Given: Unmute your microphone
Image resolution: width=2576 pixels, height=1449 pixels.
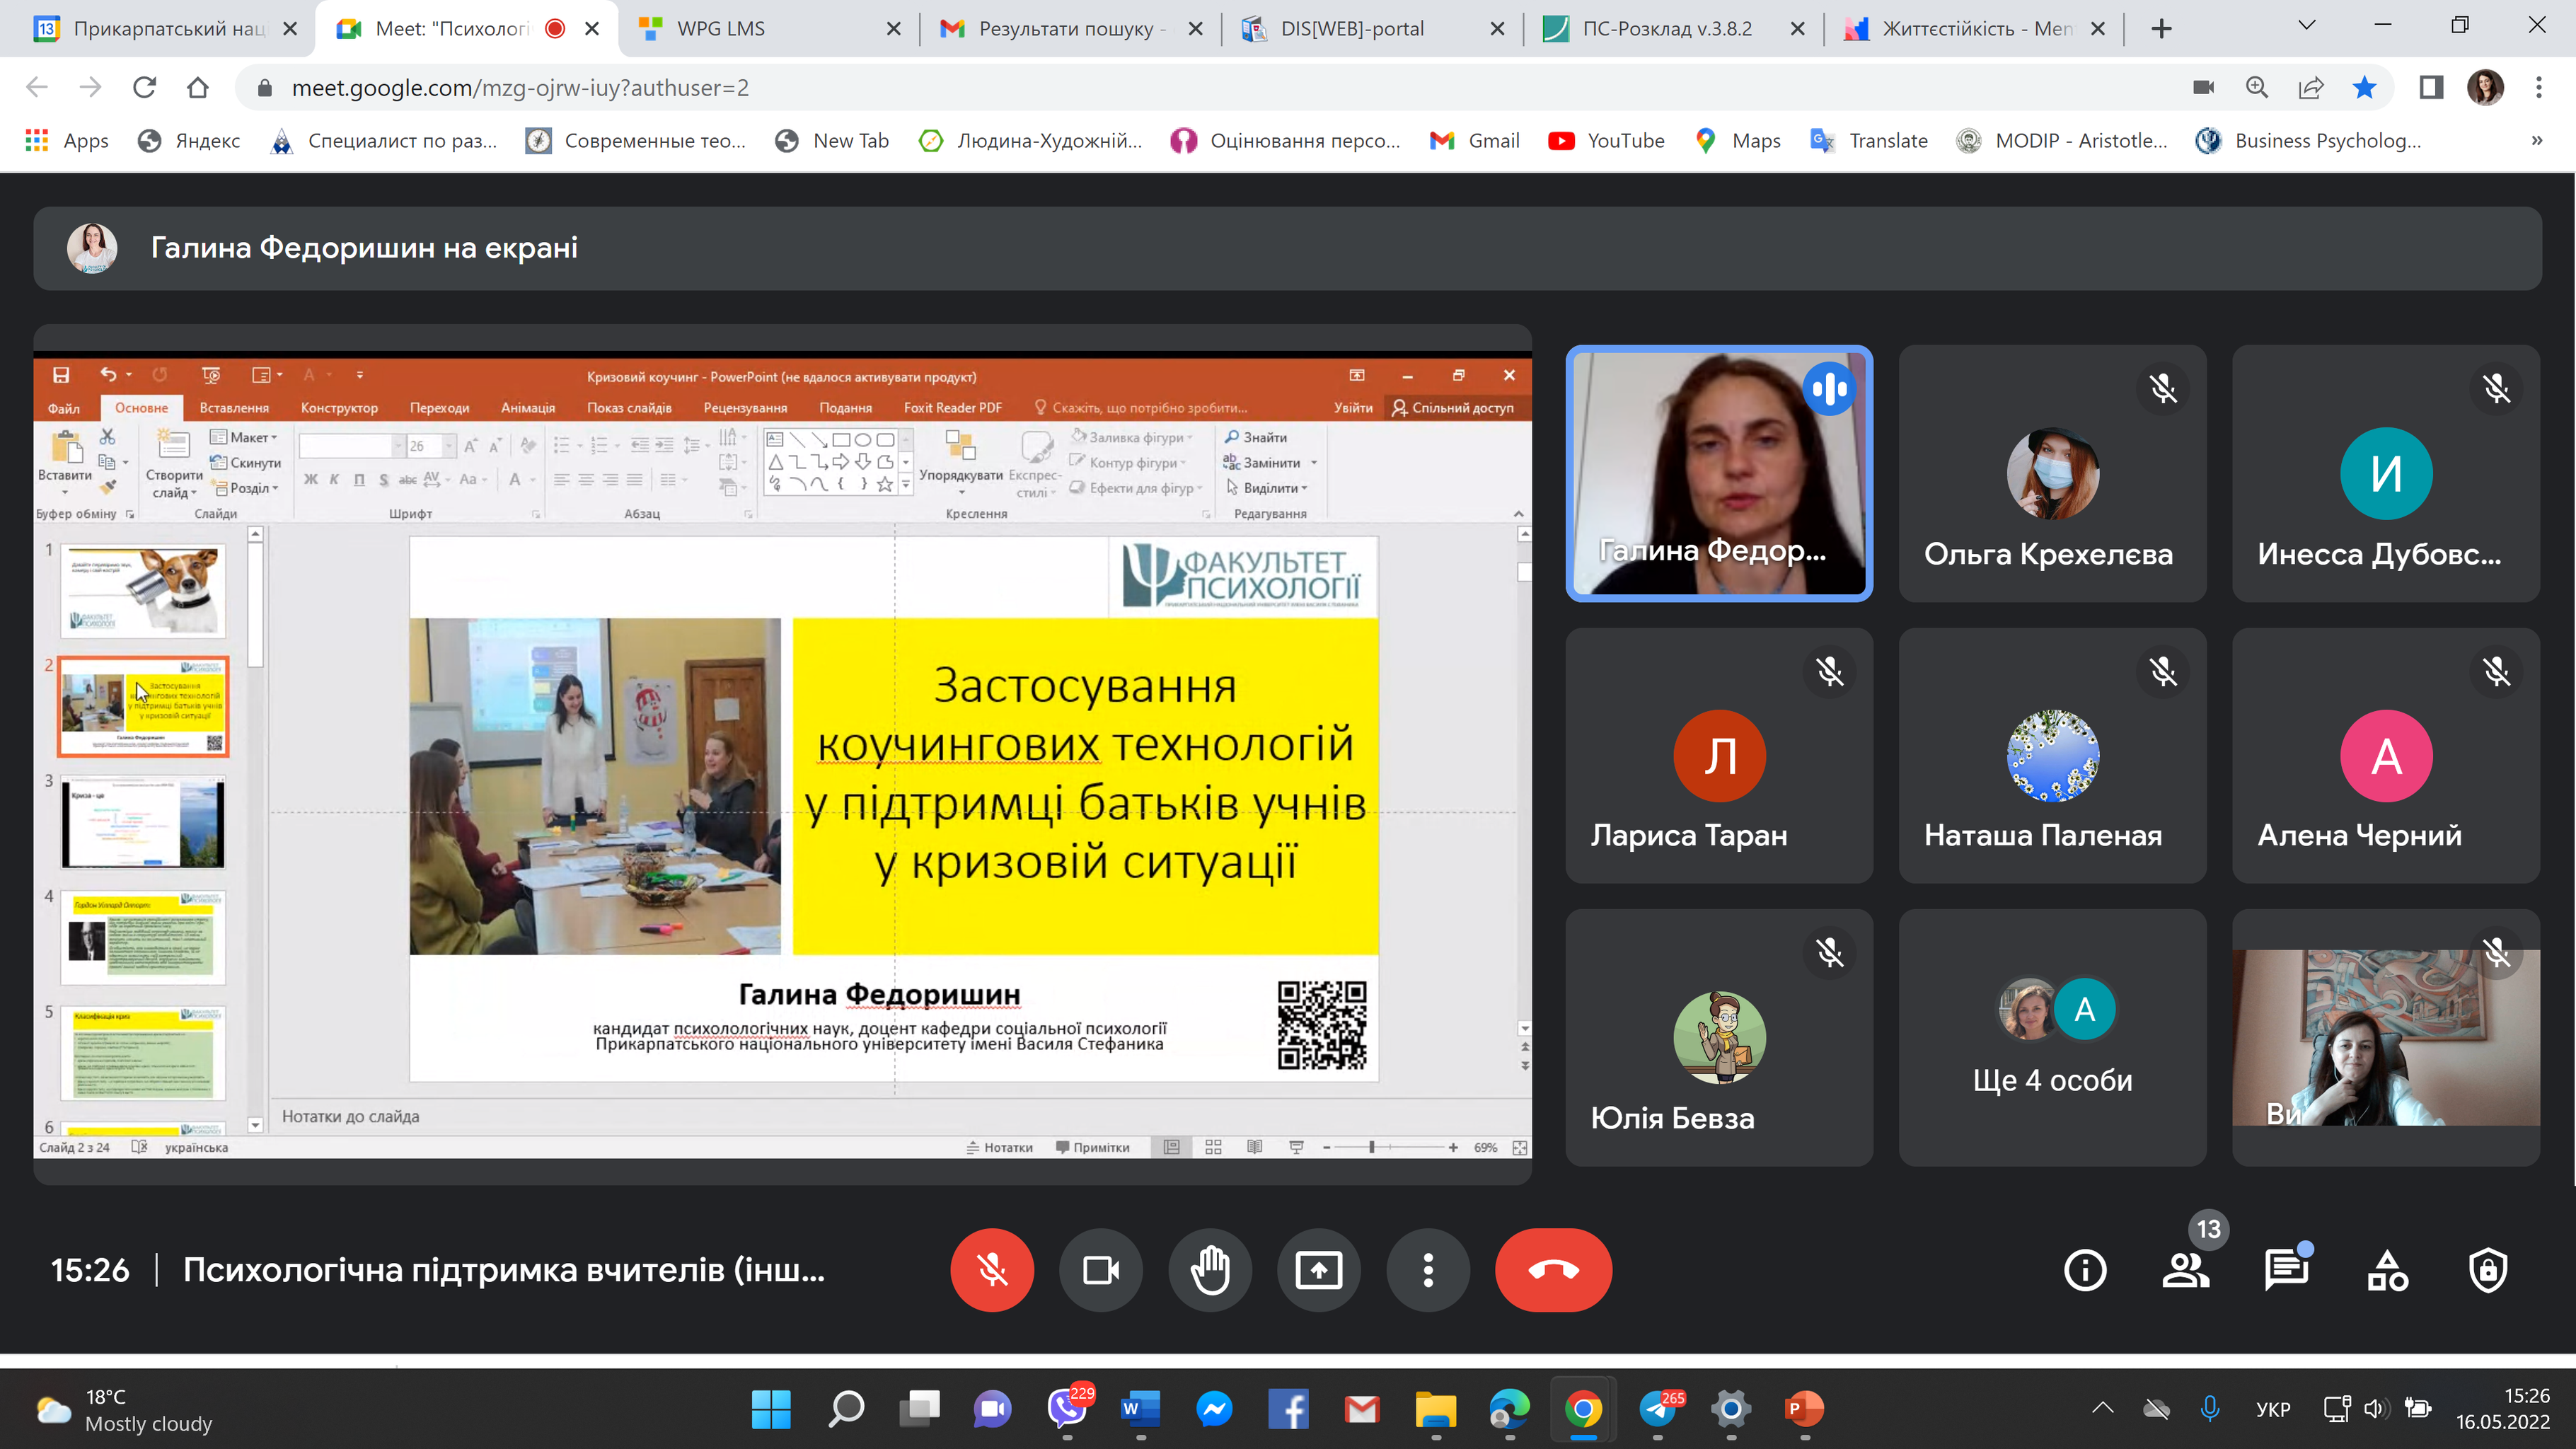Looking at the screenshot, I should tap(992, 1270).
